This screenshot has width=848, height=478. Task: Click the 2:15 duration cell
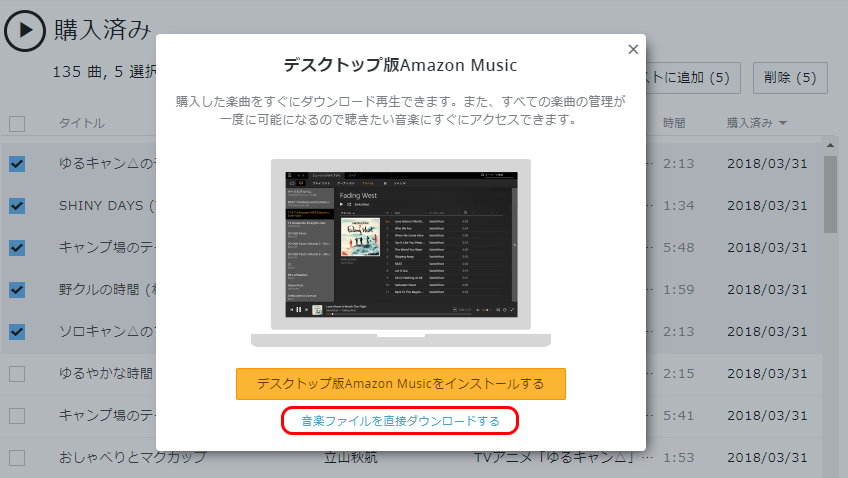678,374
